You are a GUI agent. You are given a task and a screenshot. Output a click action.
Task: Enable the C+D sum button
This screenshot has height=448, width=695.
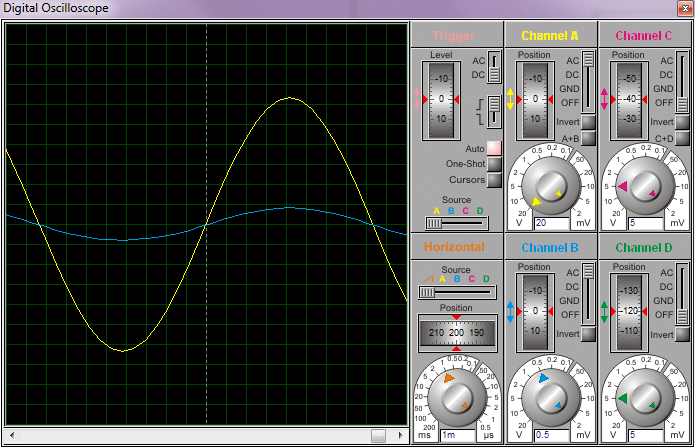(x=682, y=138)
